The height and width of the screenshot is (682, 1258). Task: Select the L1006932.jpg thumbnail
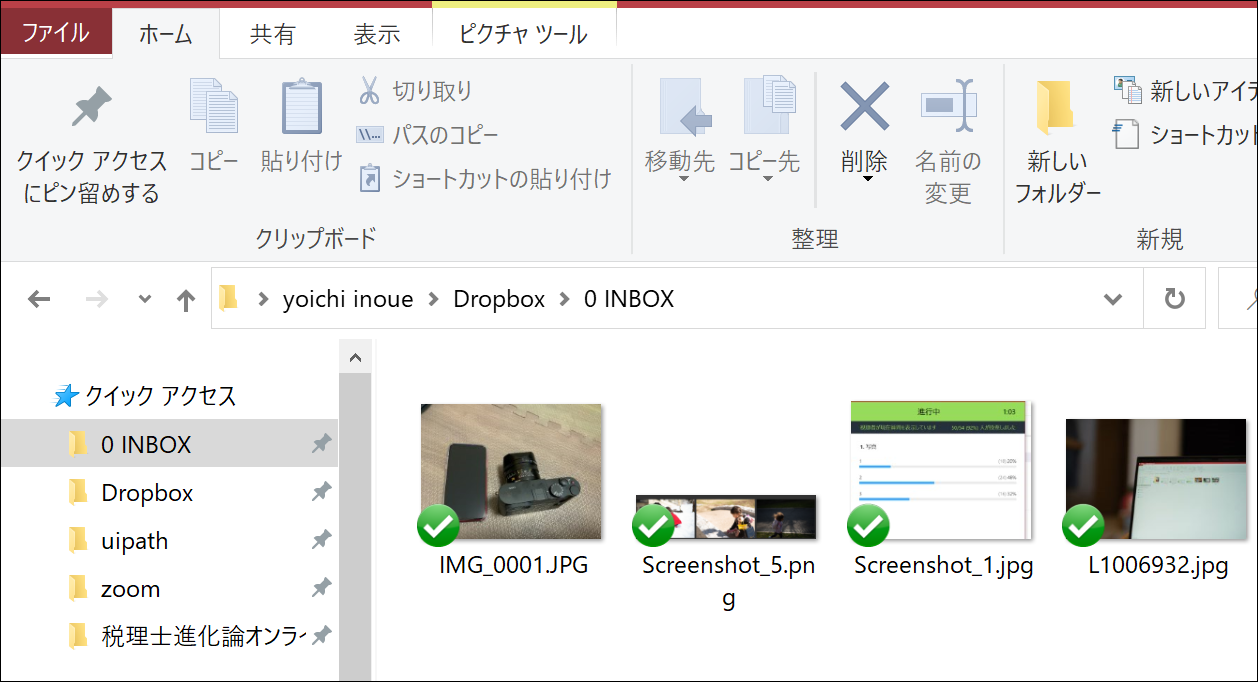pyautogui.click(x=1156, y=479)
